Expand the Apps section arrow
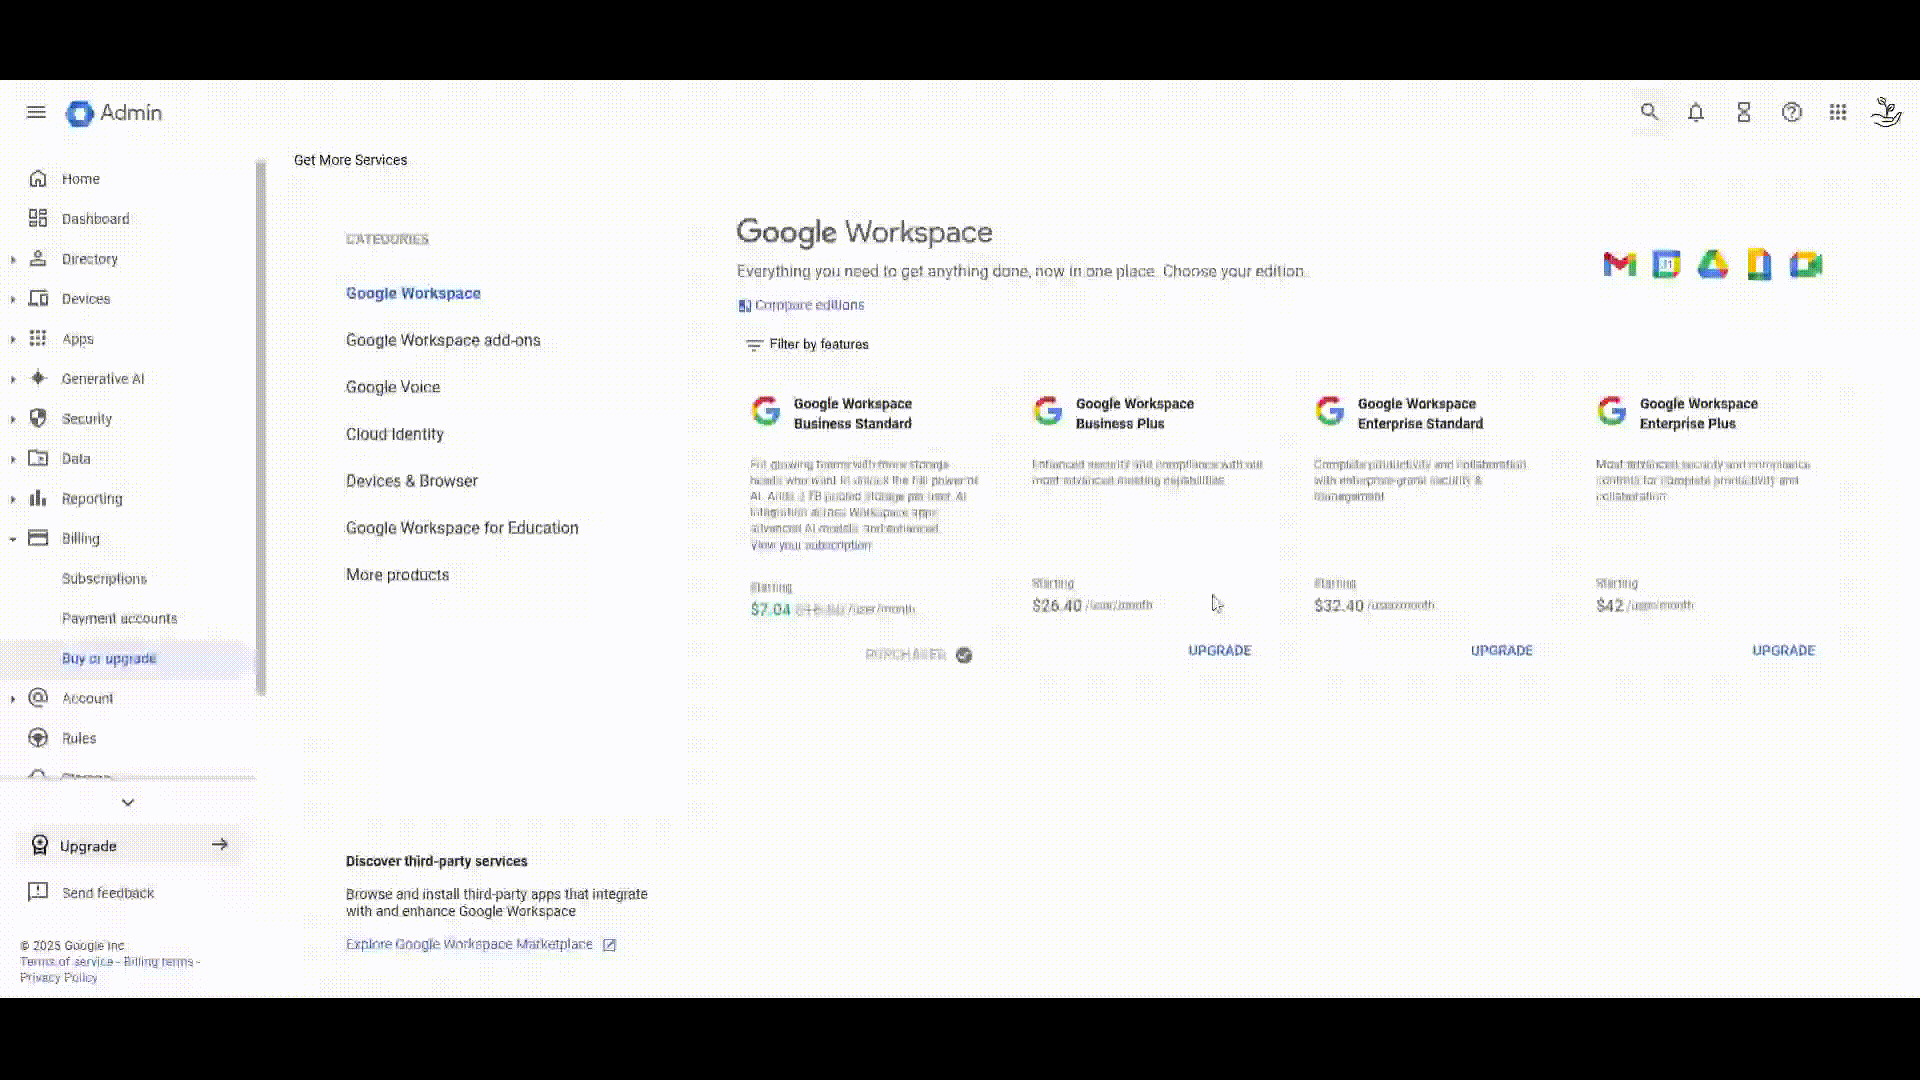This screenshot has width=1920, height=1080. 13,340
